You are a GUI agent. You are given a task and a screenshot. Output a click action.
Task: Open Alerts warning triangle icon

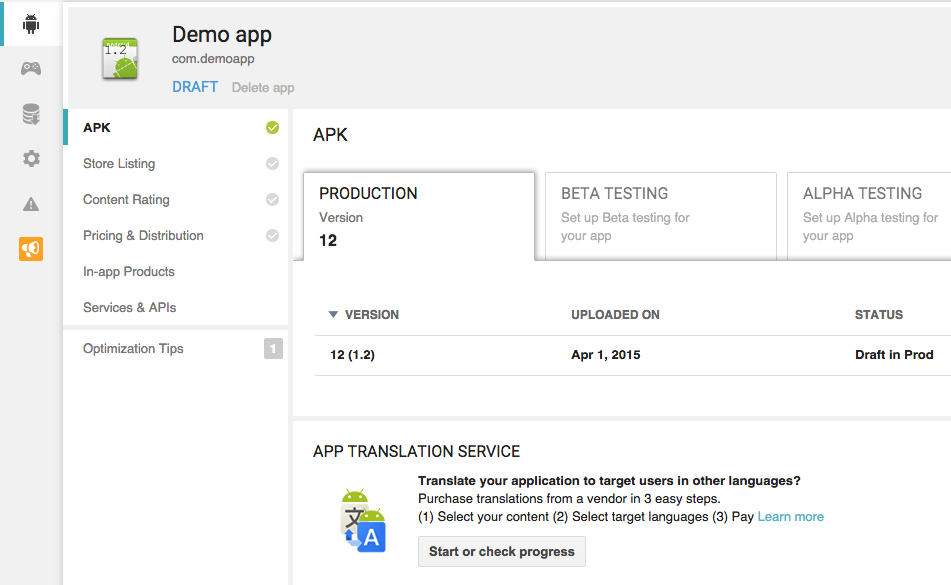click(x=31, y=204)
